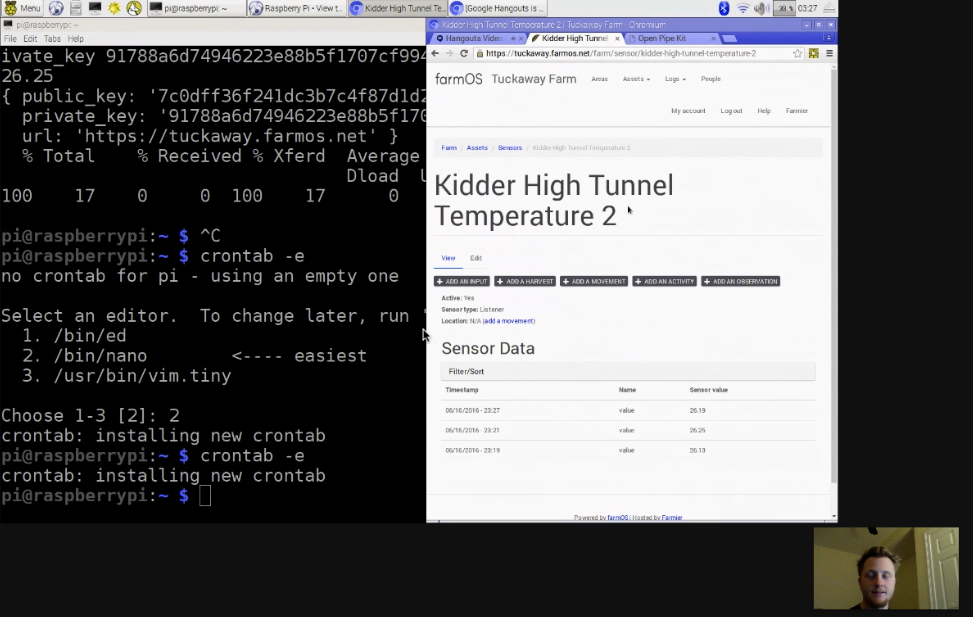
Task: Click the yellow extension icon in Chromium toolbar
Action: [x=814, y=53]
